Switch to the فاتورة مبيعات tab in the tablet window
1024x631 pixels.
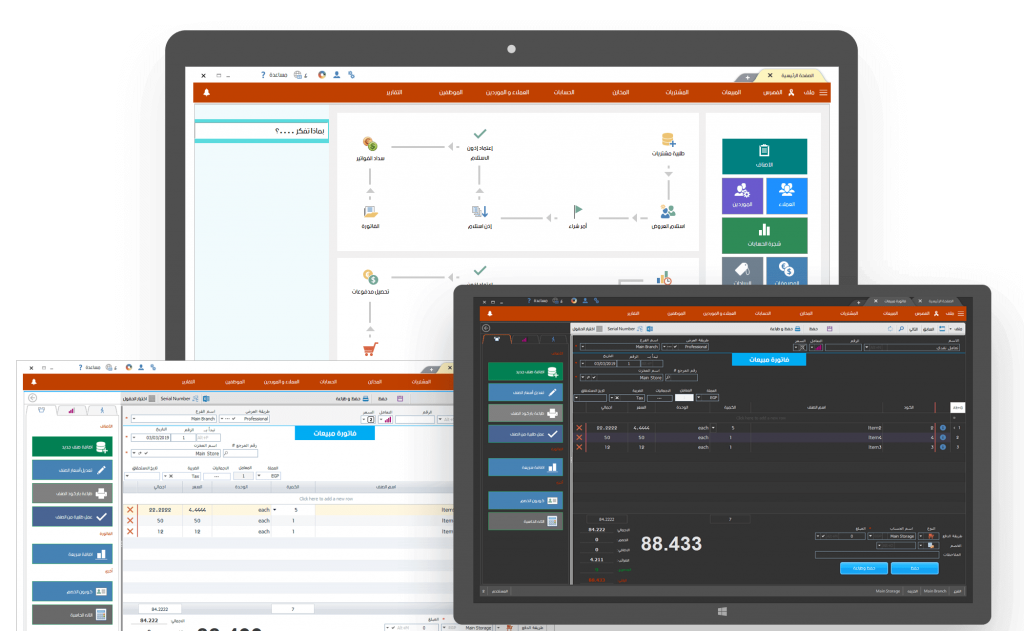tap(895, 301)
